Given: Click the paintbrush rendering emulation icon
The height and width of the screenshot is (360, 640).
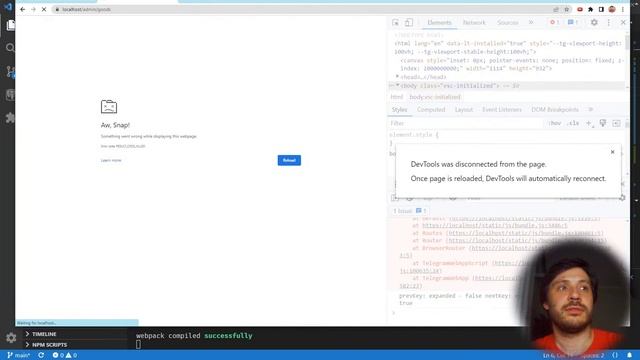Looking at the screenshot, I should [x=602, y=123].
